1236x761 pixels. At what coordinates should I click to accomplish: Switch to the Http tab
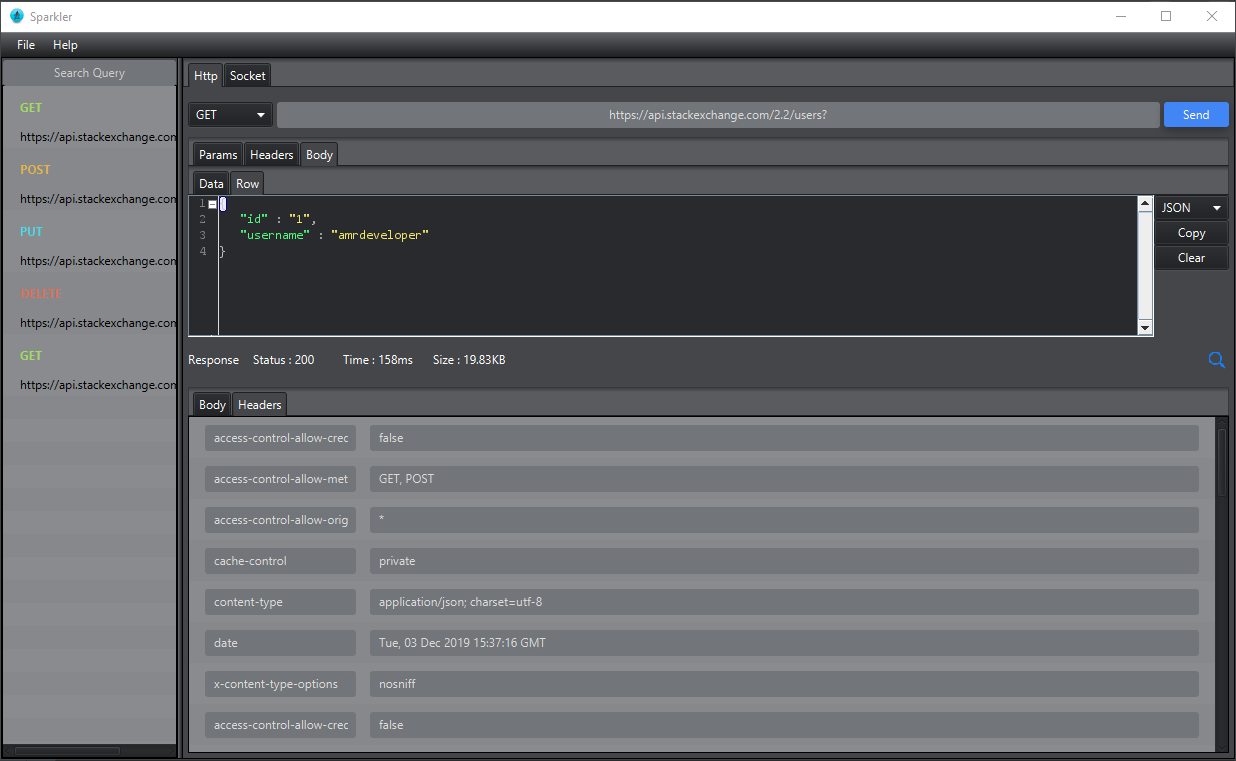pyautogui.click(x=205, y=76)
